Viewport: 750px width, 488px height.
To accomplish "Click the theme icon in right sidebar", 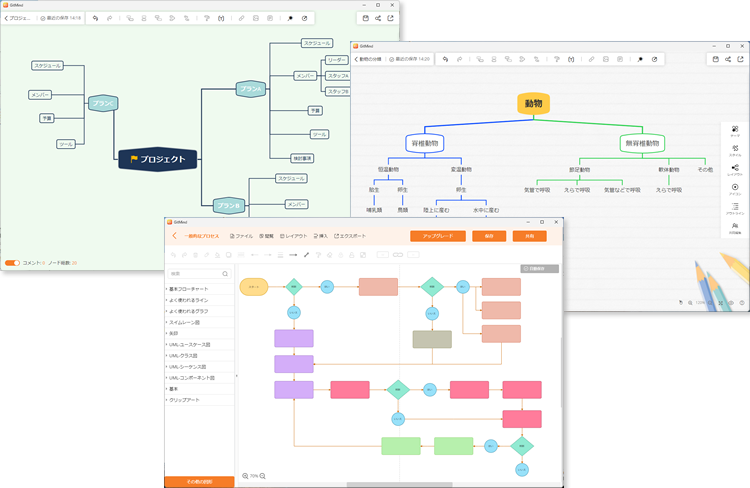I will 734,131.
